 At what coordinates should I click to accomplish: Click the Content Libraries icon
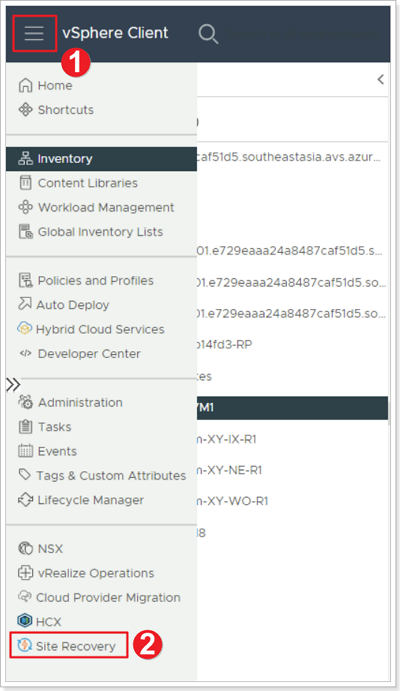[25, 182]
